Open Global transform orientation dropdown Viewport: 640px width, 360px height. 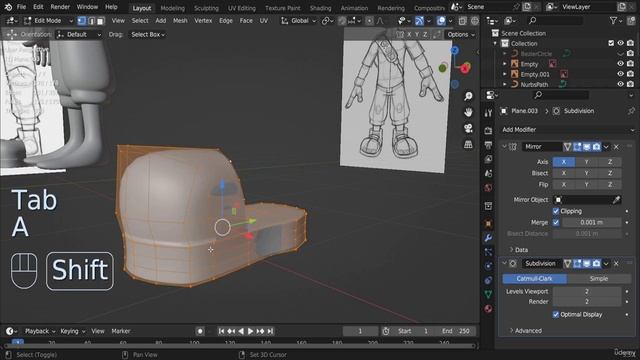[299, 20]
